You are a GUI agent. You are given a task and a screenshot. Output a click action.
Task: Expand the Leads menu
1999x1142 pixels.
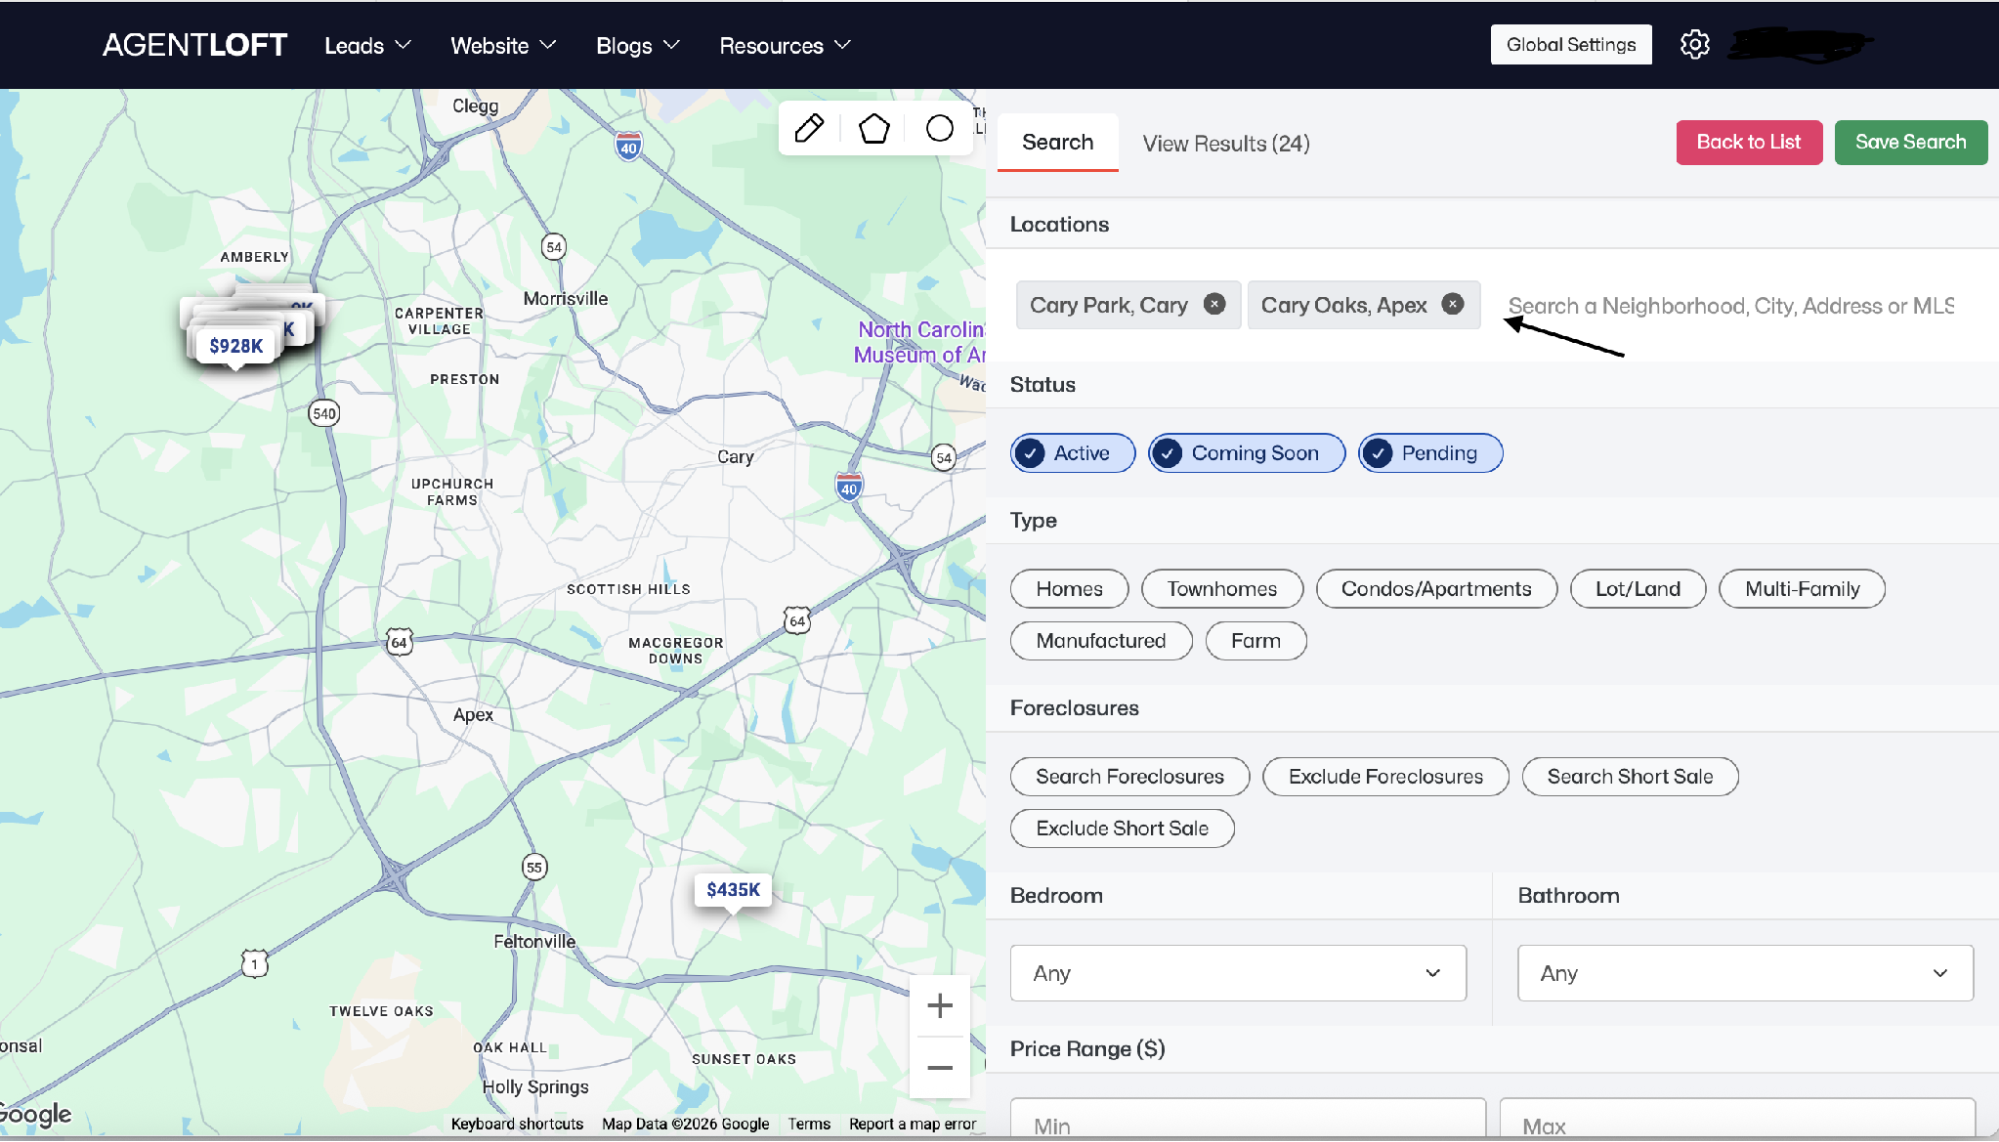pos(367,45)
